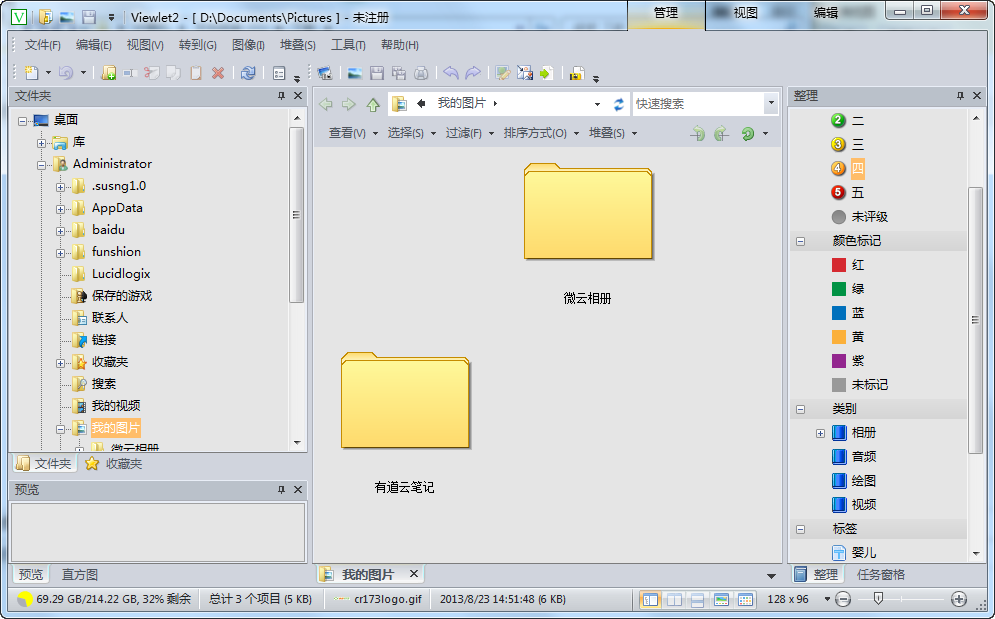Image resolution: width=995 pixels, height=619 pixels.
Task: Click the rotate left arrow icon
Action: click(451, 73)
